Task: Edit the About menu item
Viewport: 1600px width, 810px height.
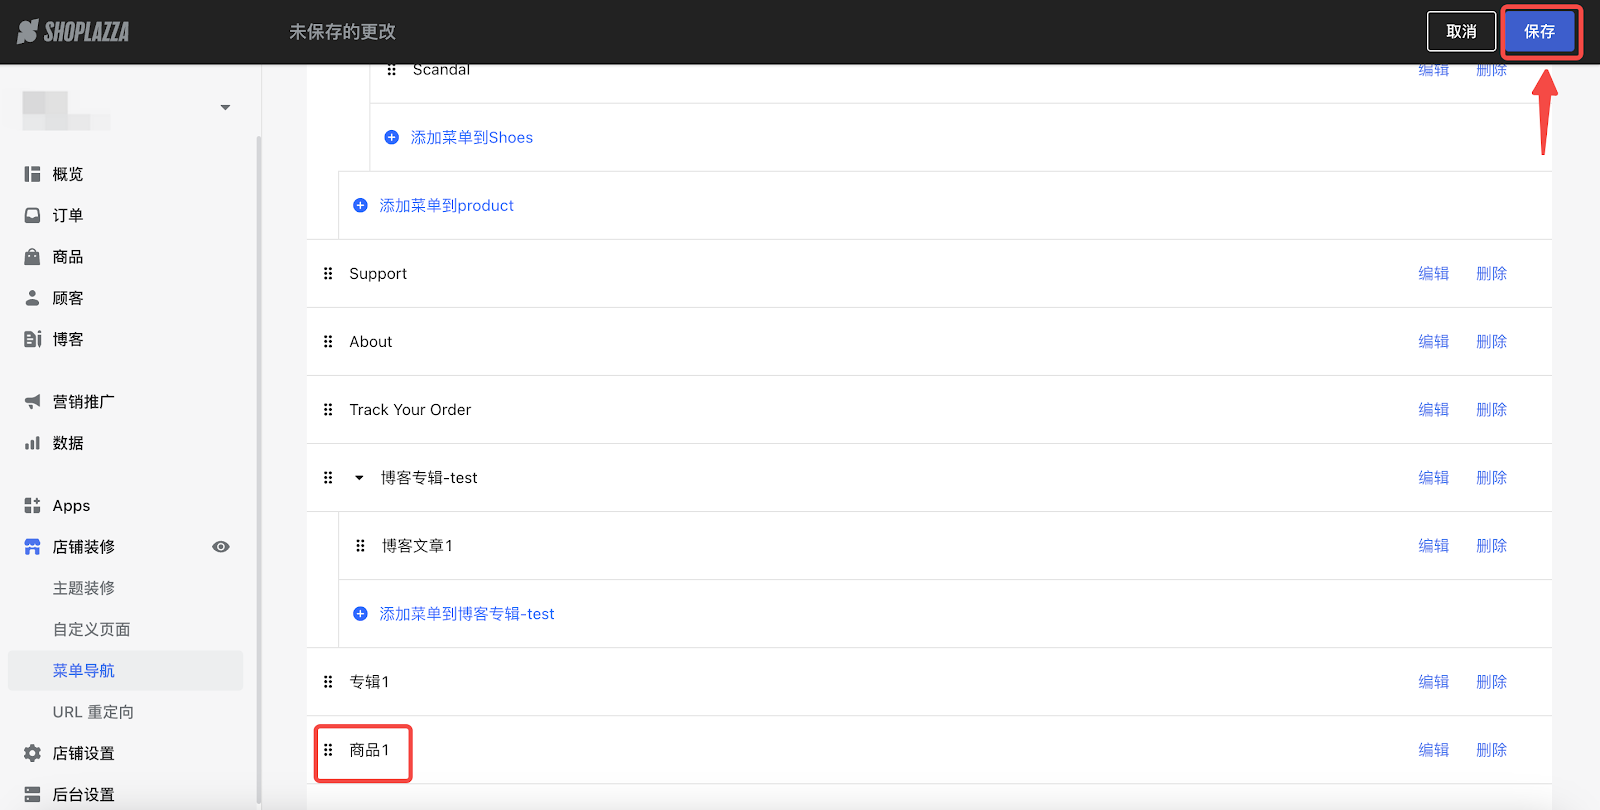Action: pyautogui.click(x=1433, y=341)
